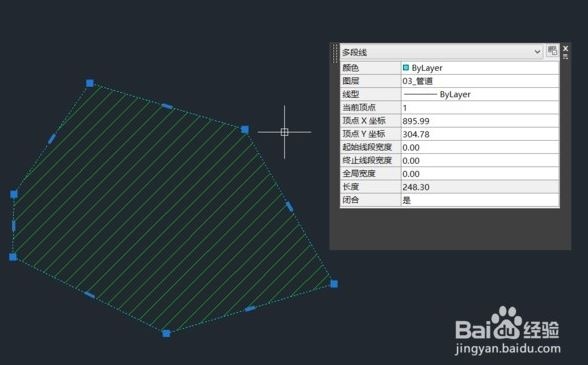The image size is (588, 365).
Task: Click the panel options icon below the close X
Action: [566, 57]
